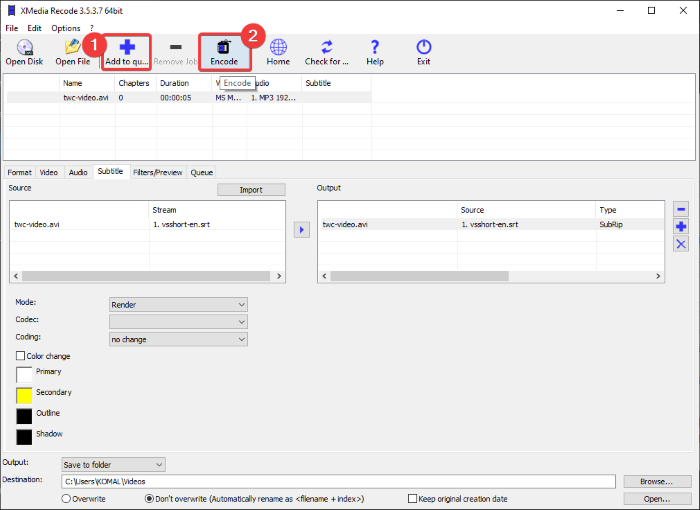Open the Home globe icon
This screenshot has height=510, width=700.
tap(278, 47)
